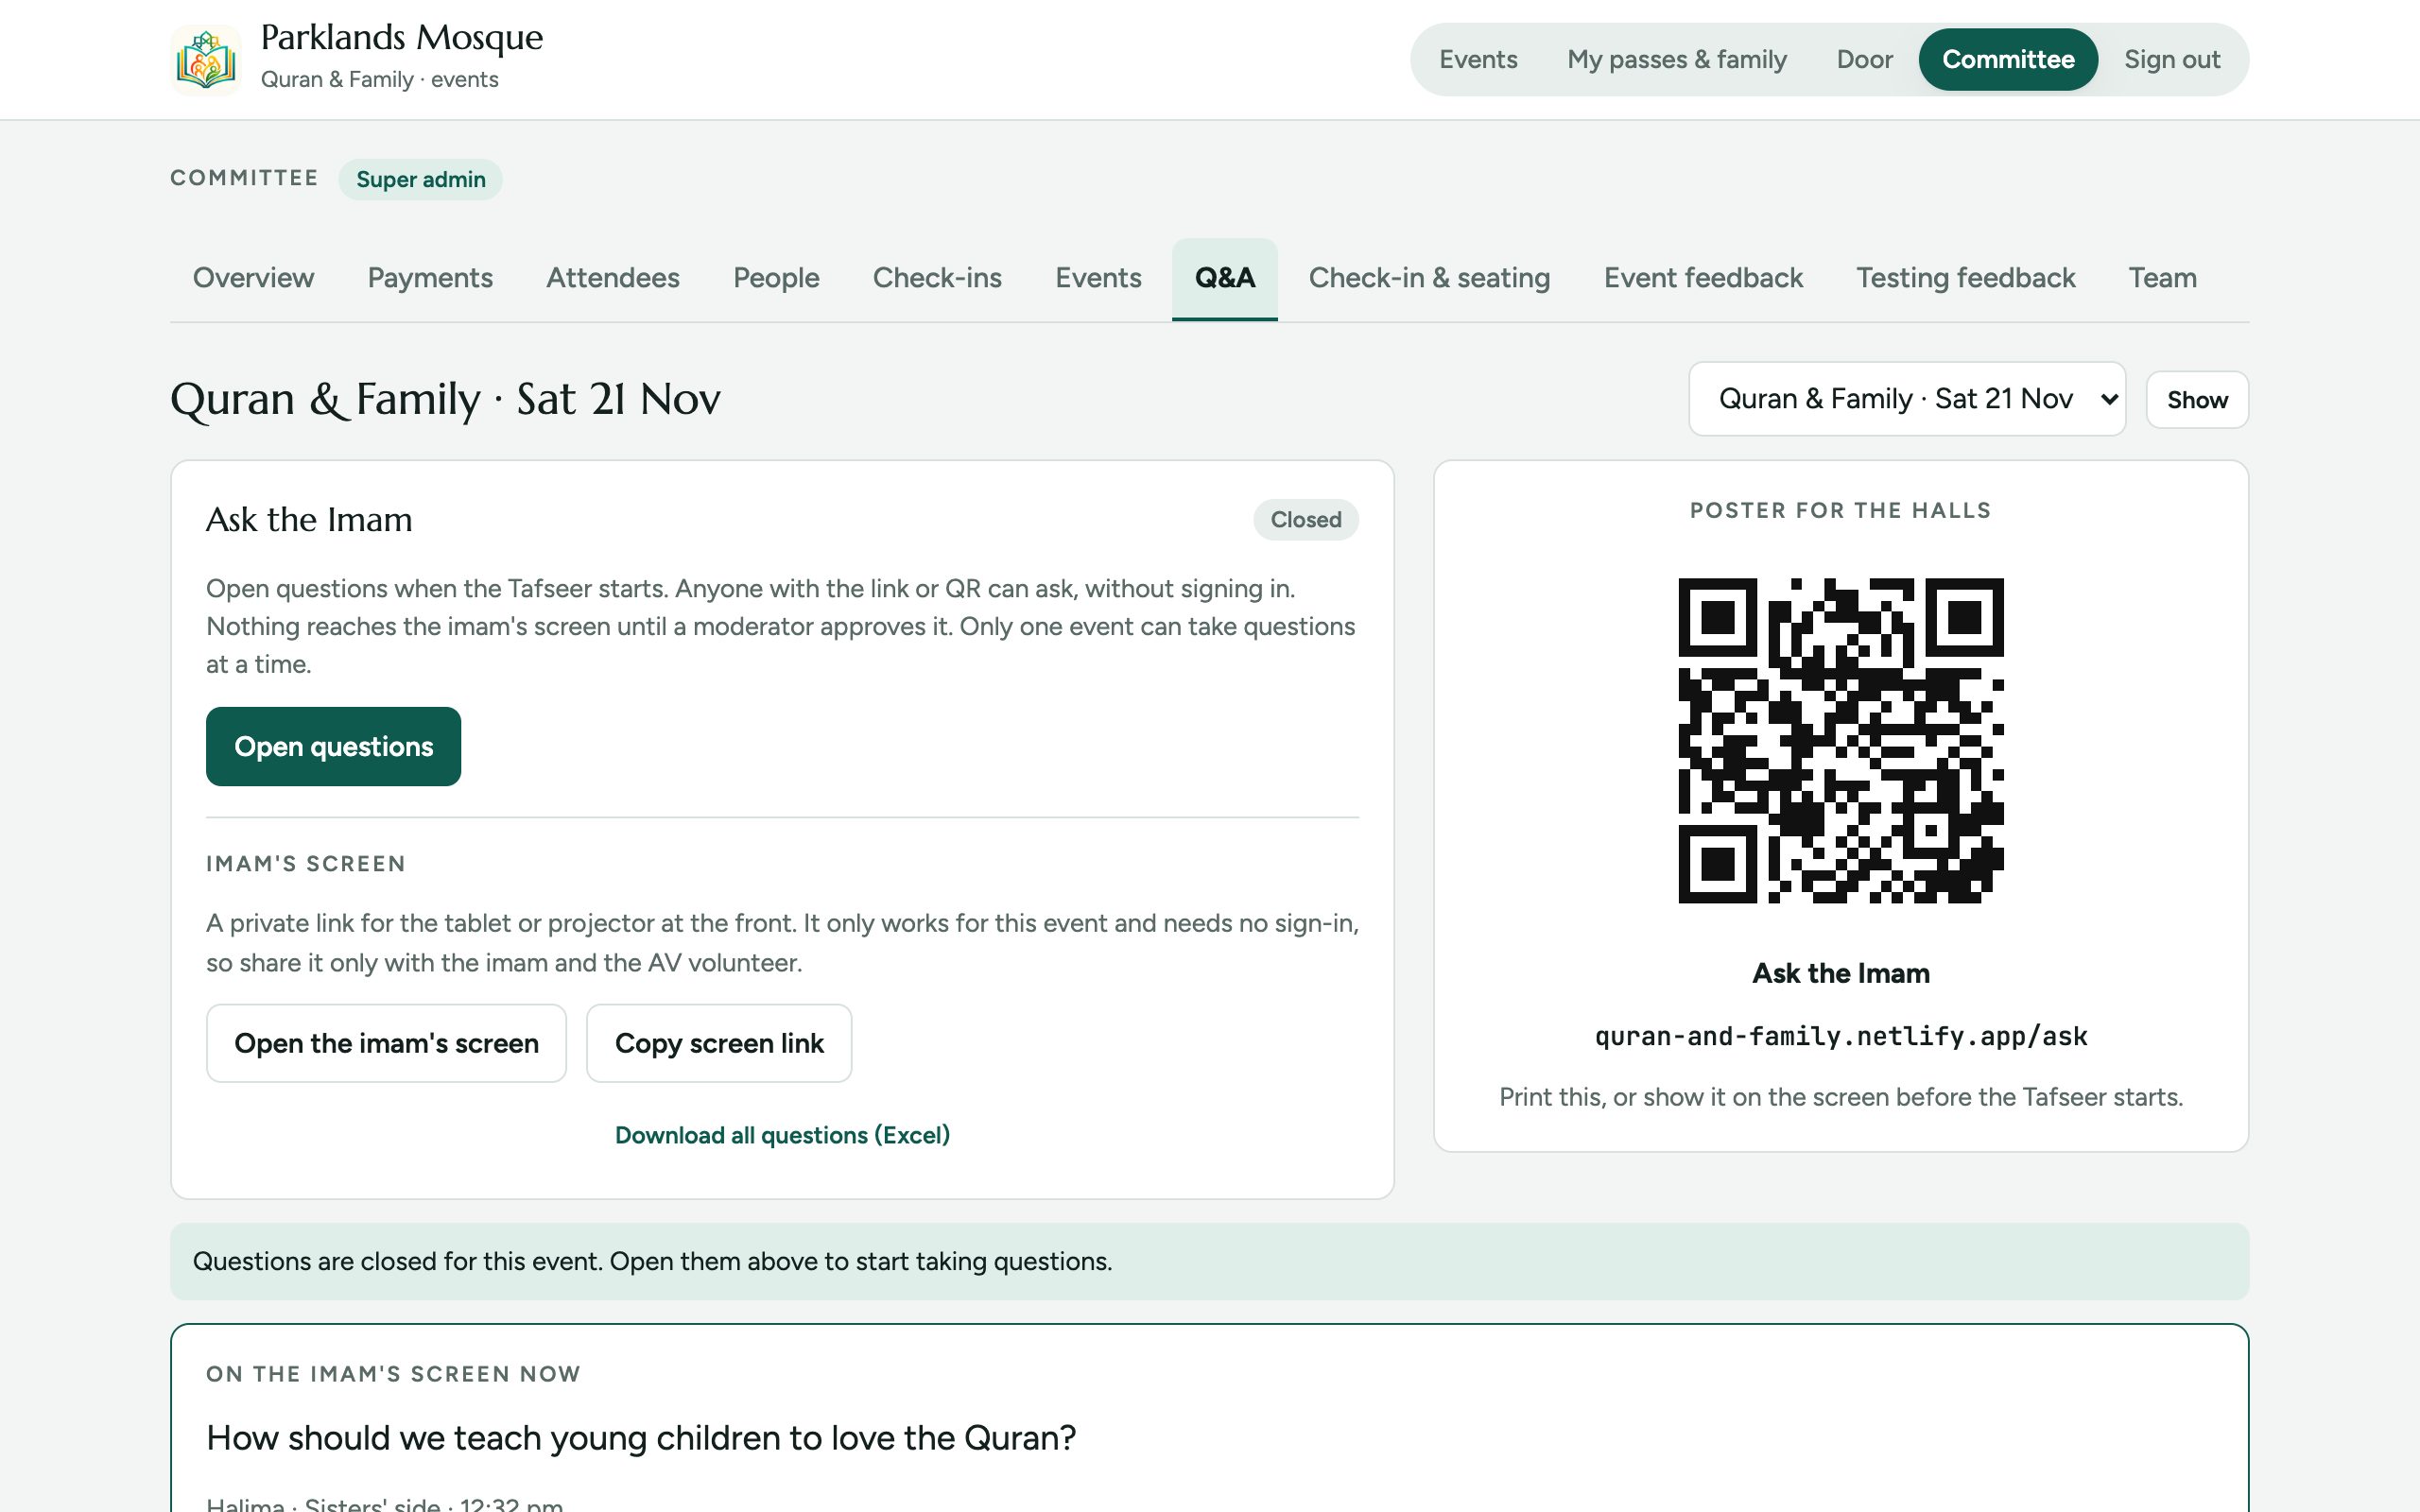Click ON THE IMAM'S SCREEN NOW label
The image size is (2420, 1512).
393,1374
